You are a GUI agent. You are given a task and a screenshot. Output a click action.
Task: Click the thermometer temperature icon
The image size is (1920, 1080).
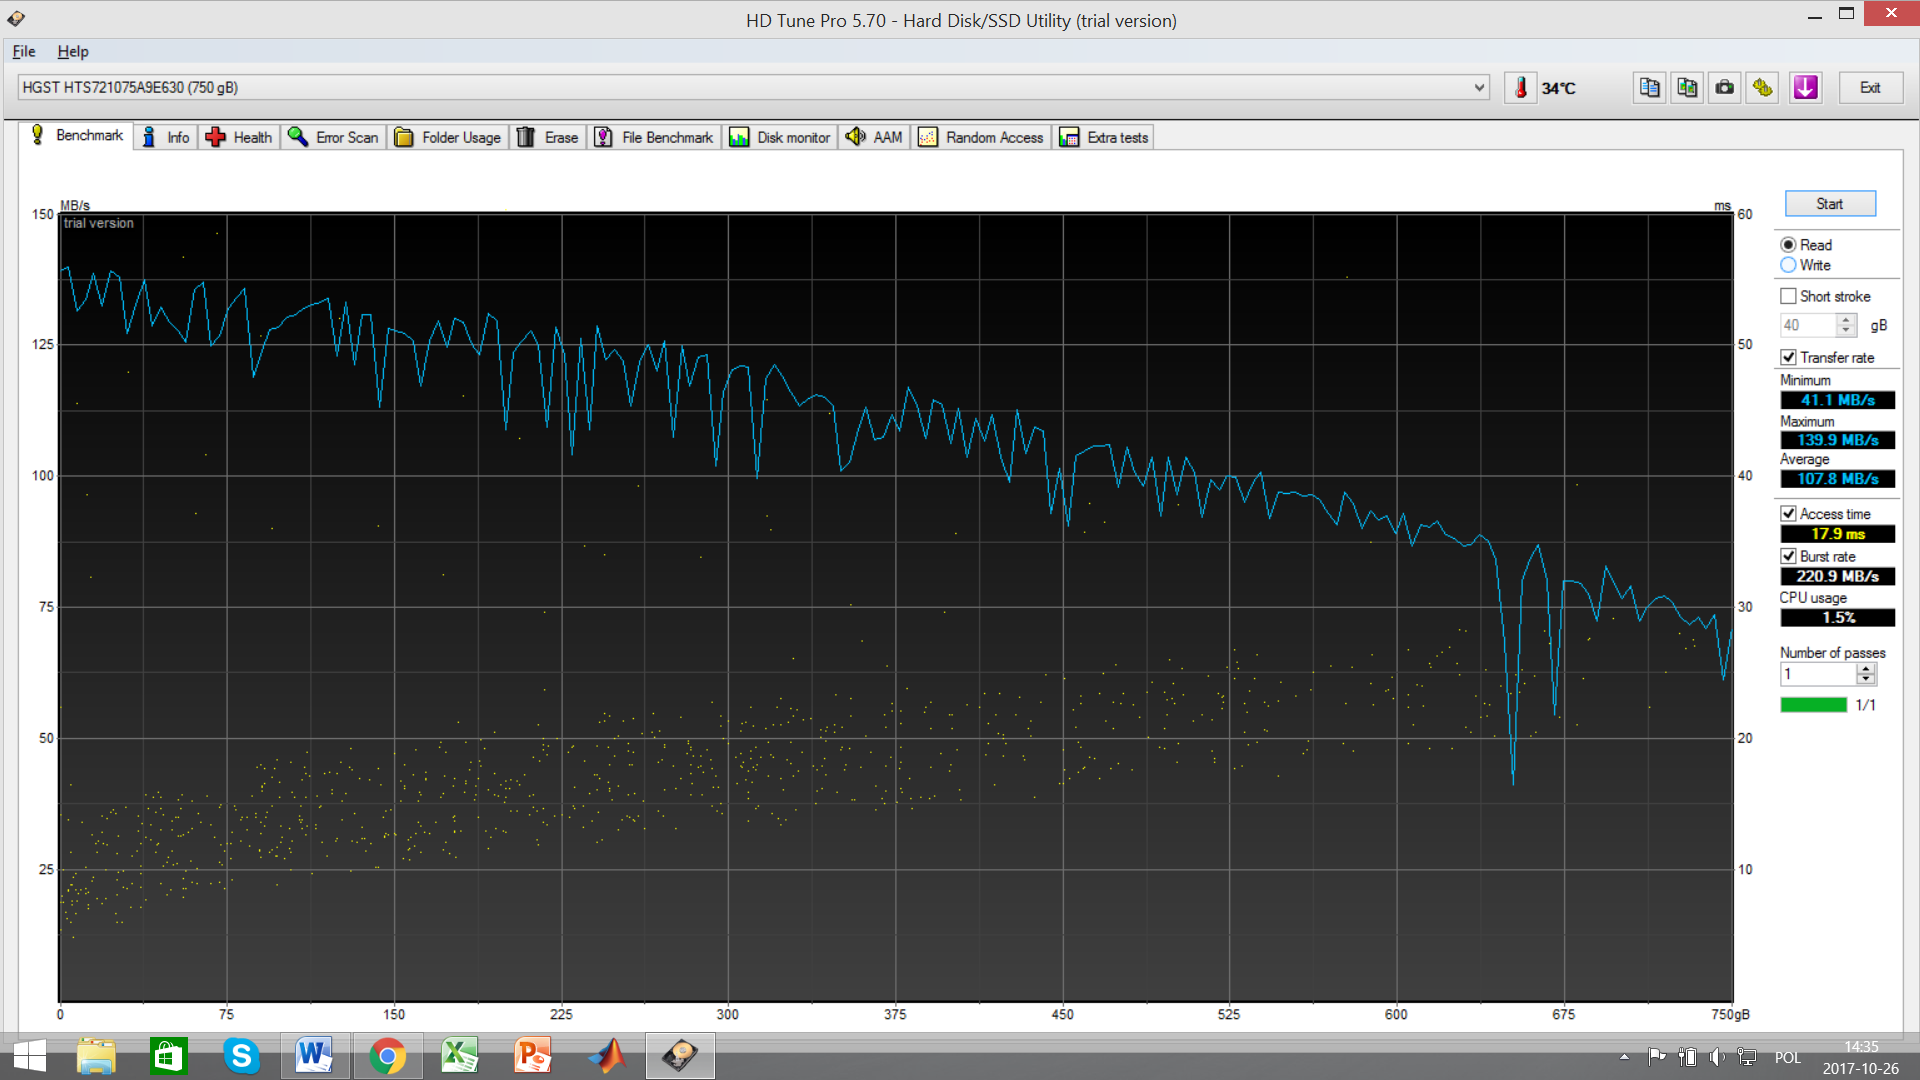(1520, 88)
